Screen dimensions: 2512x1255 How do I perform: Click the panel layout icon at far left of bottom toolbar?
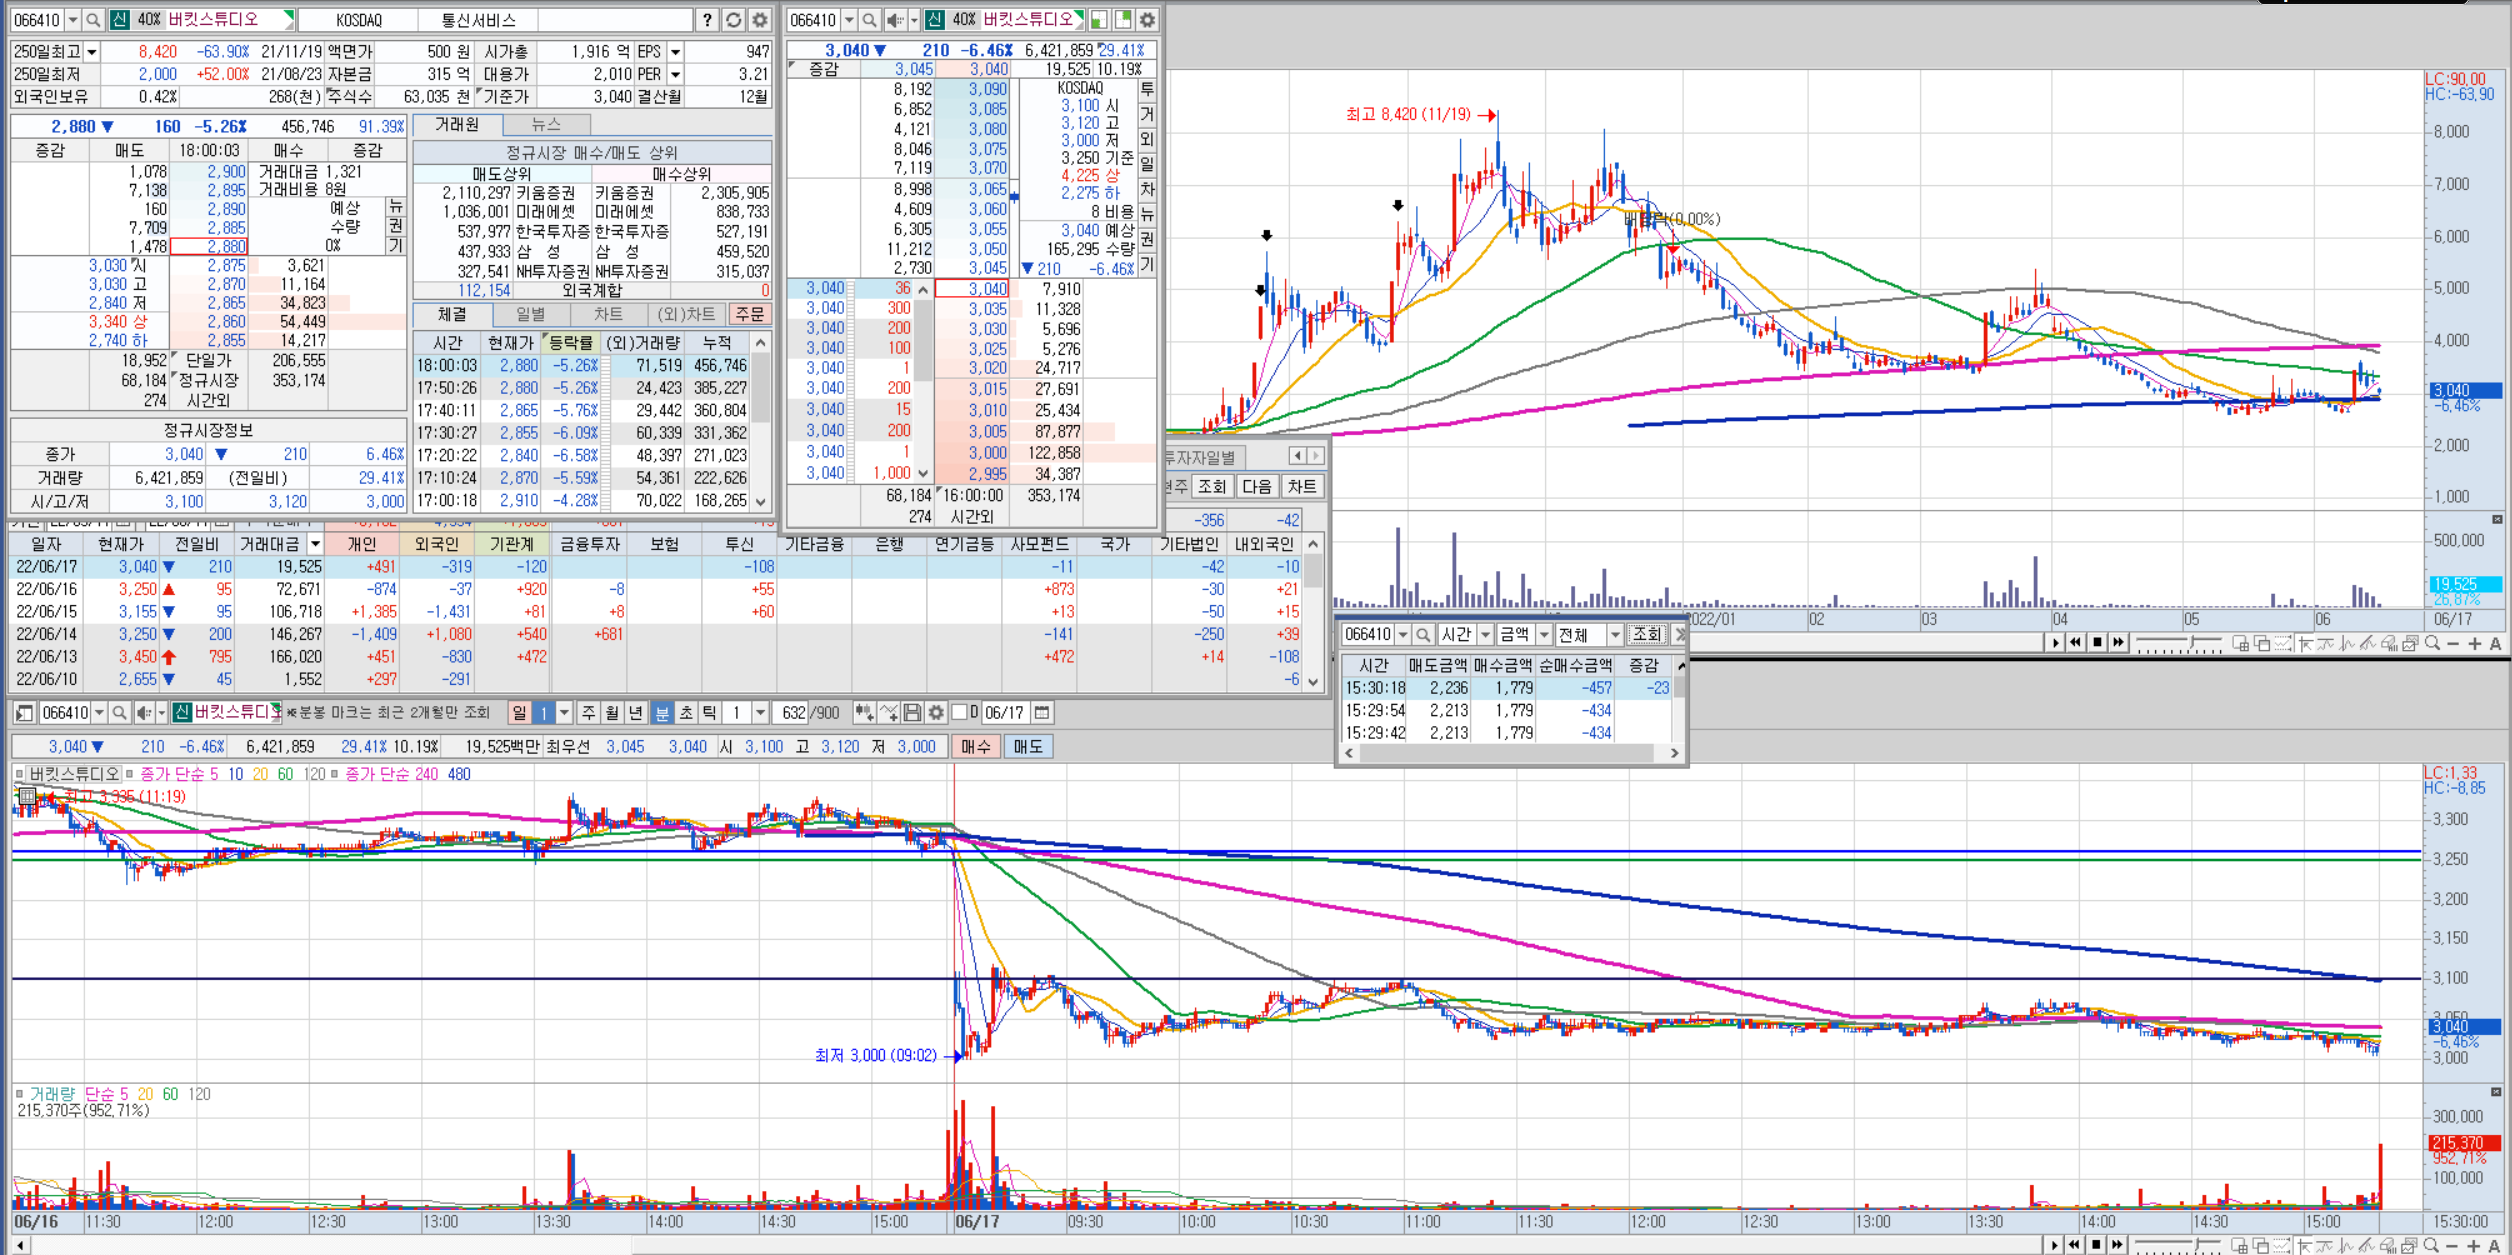click(x=25, y=712)
